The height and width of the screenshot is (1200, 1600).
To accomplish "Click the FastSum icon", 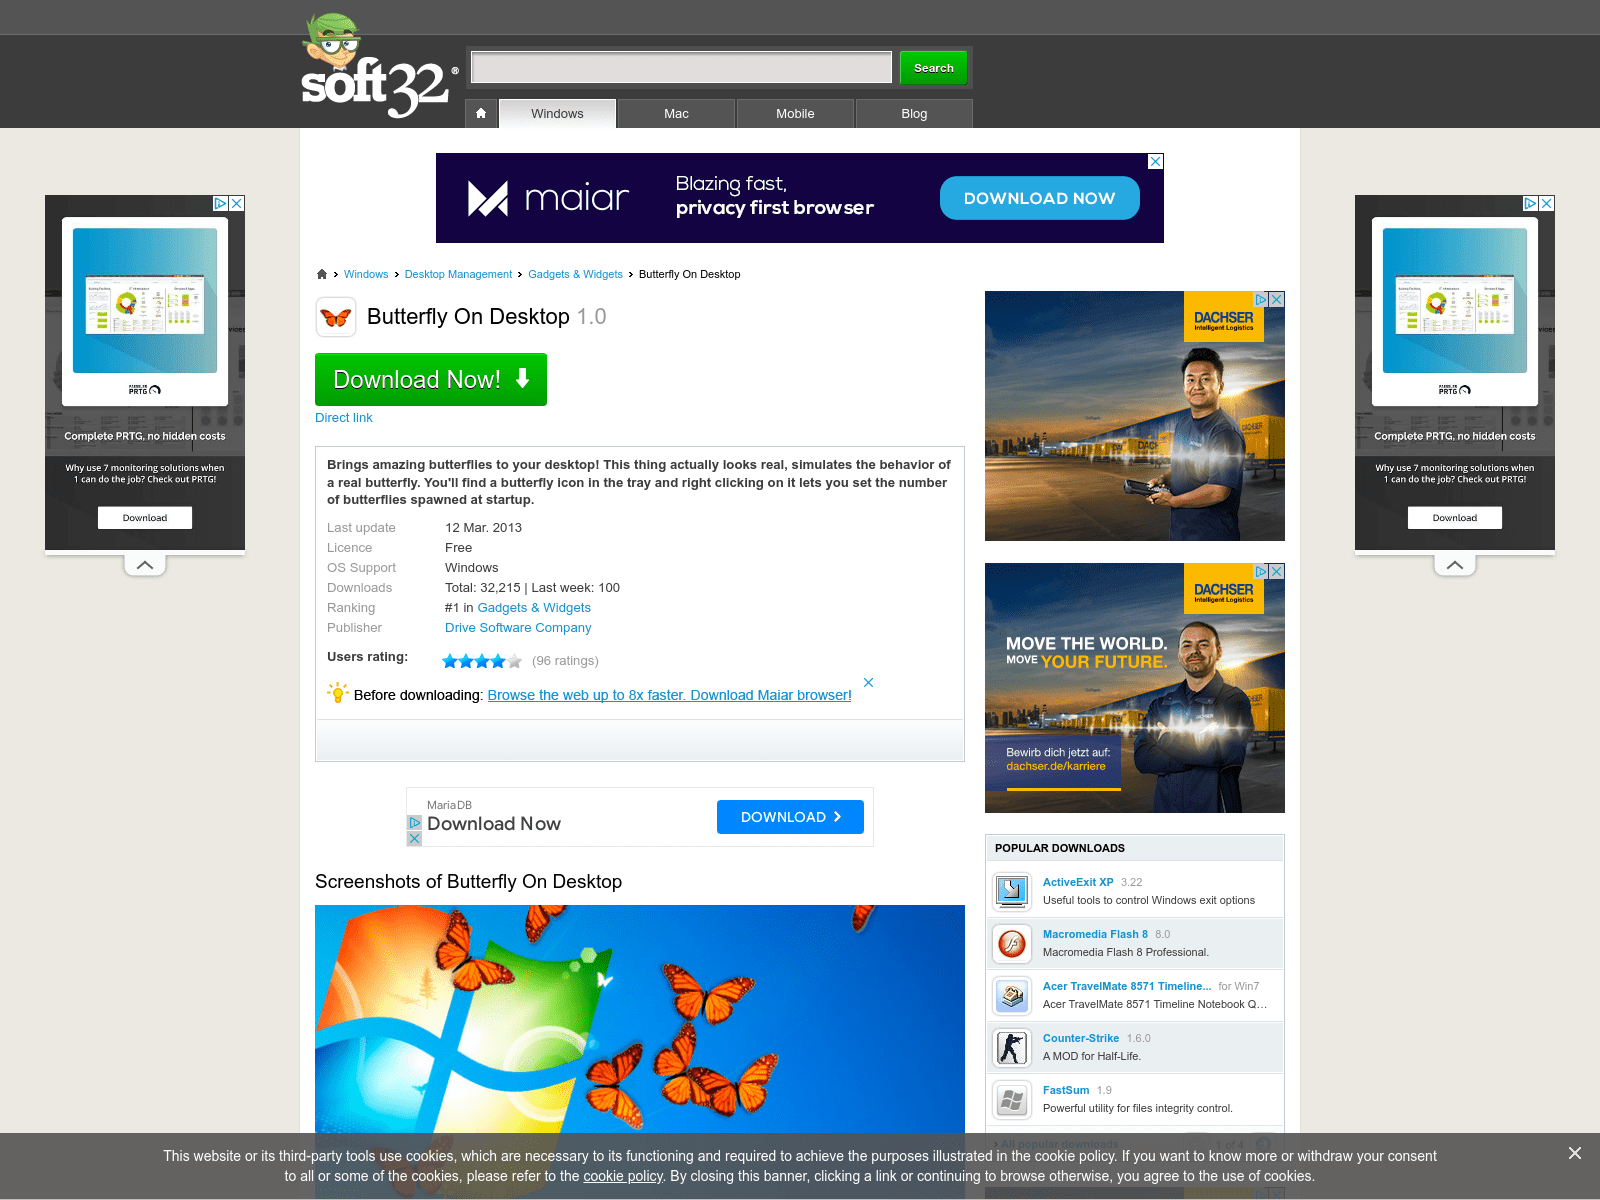I will (1012, 1099).
